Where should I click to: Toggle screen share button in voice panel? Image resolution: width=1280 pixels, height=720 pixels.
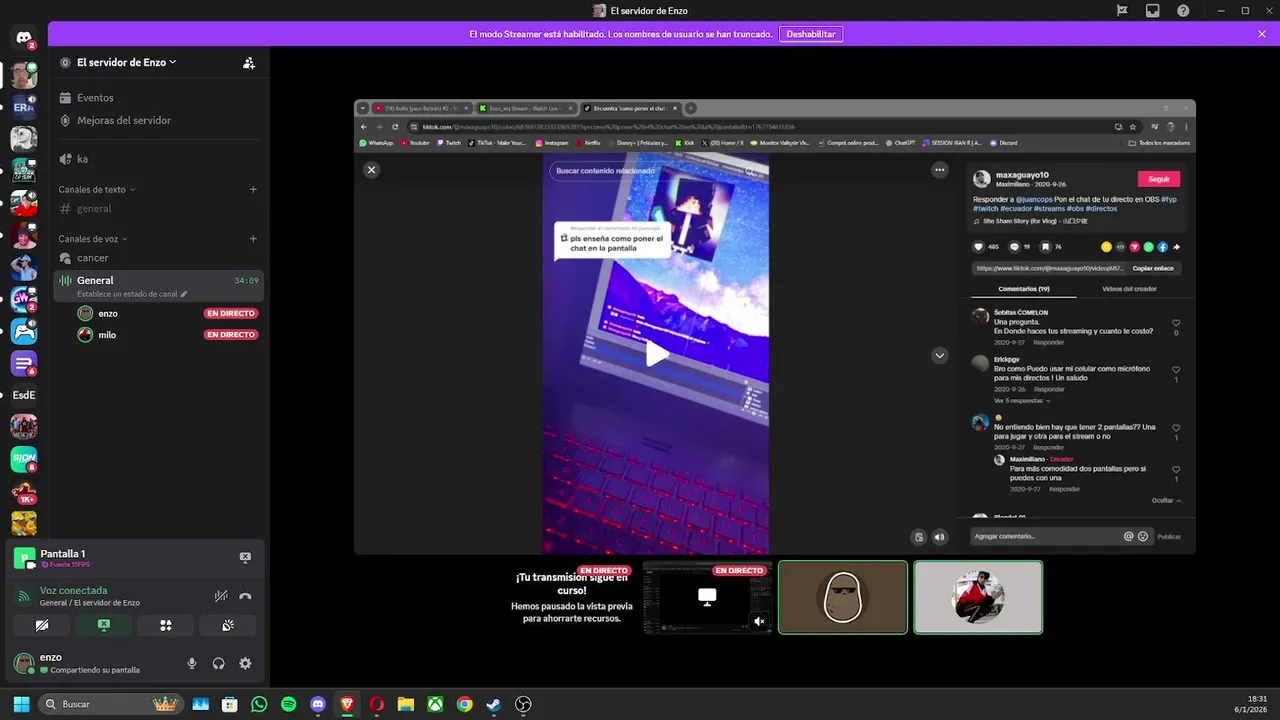104,625
